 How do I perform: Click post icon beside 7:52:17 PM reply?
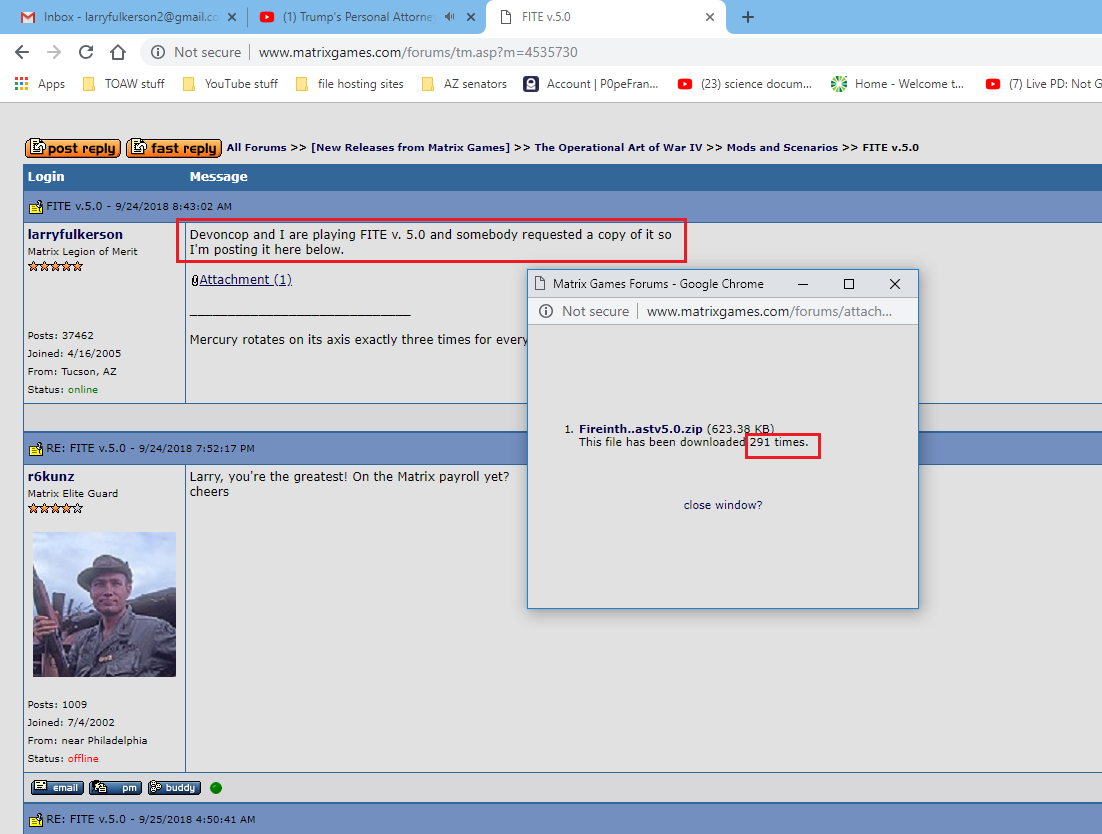pyautogui.click(x=35, y=448)
